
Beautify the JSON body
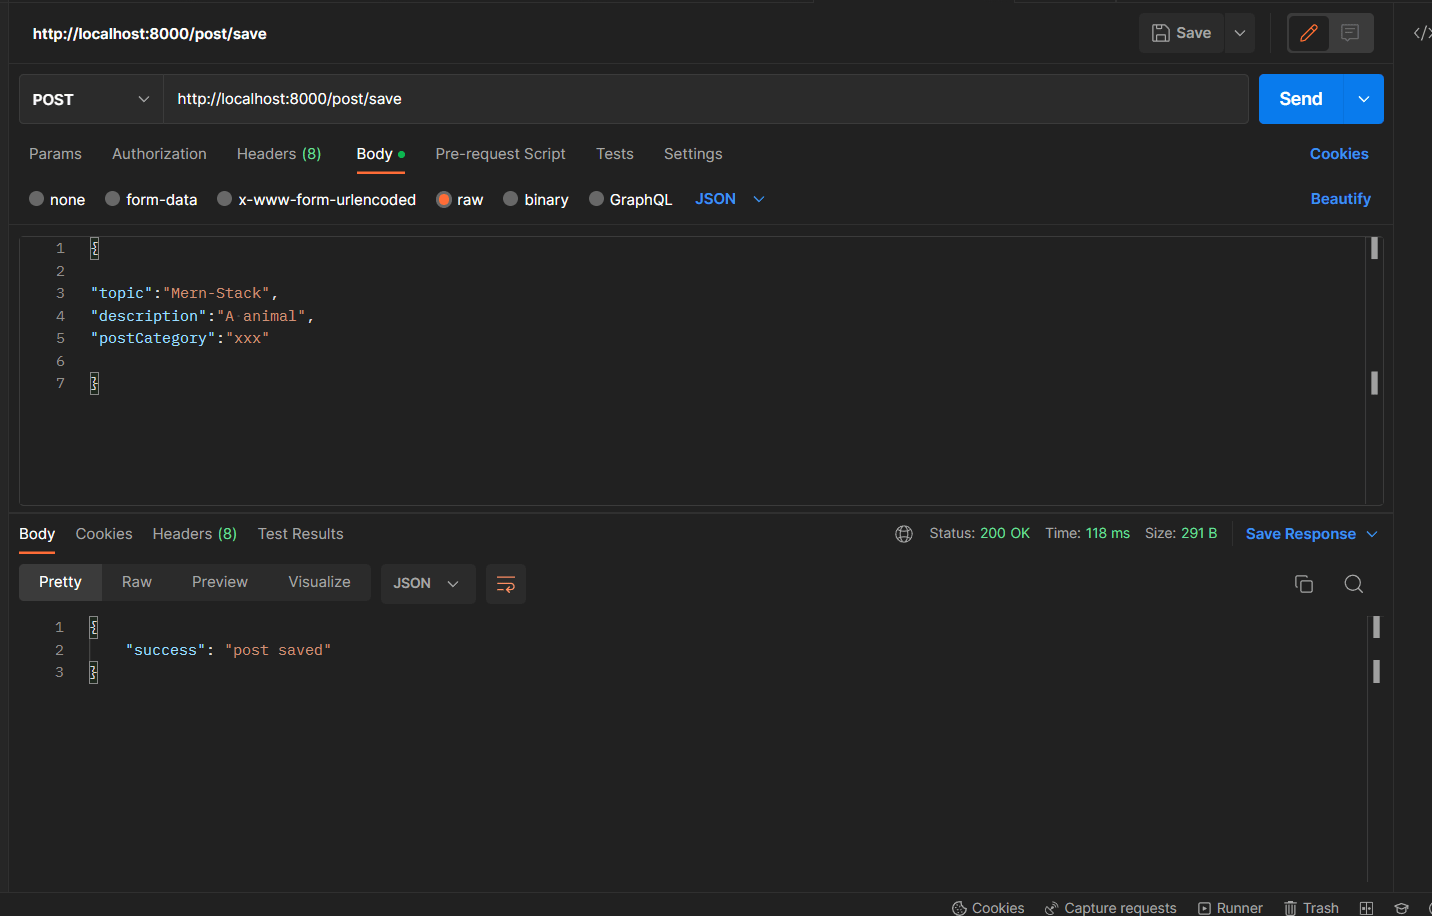point(1340,199)
